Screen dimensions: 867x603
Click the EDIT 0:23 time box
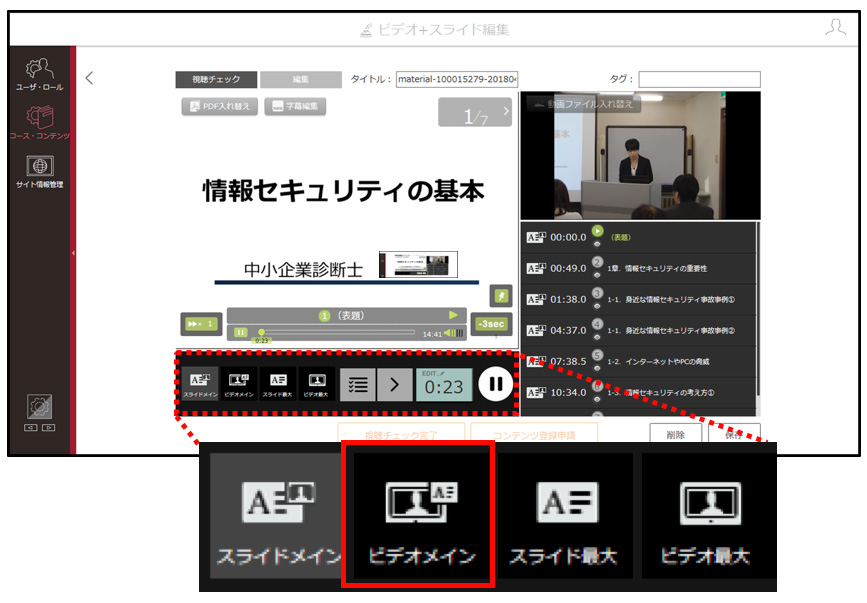[x=444, y=384]
